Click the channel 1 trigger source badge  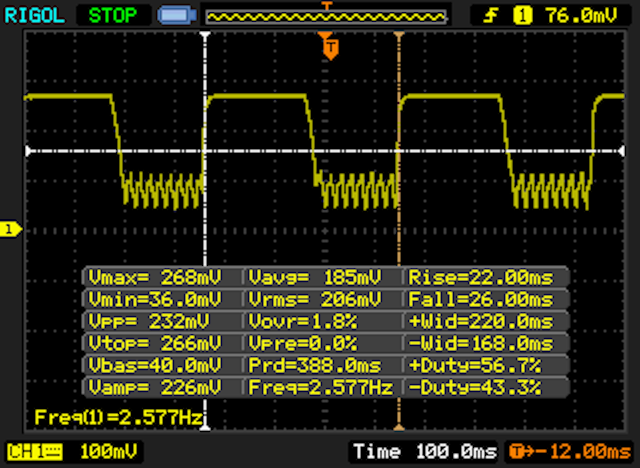coord(522,16)
